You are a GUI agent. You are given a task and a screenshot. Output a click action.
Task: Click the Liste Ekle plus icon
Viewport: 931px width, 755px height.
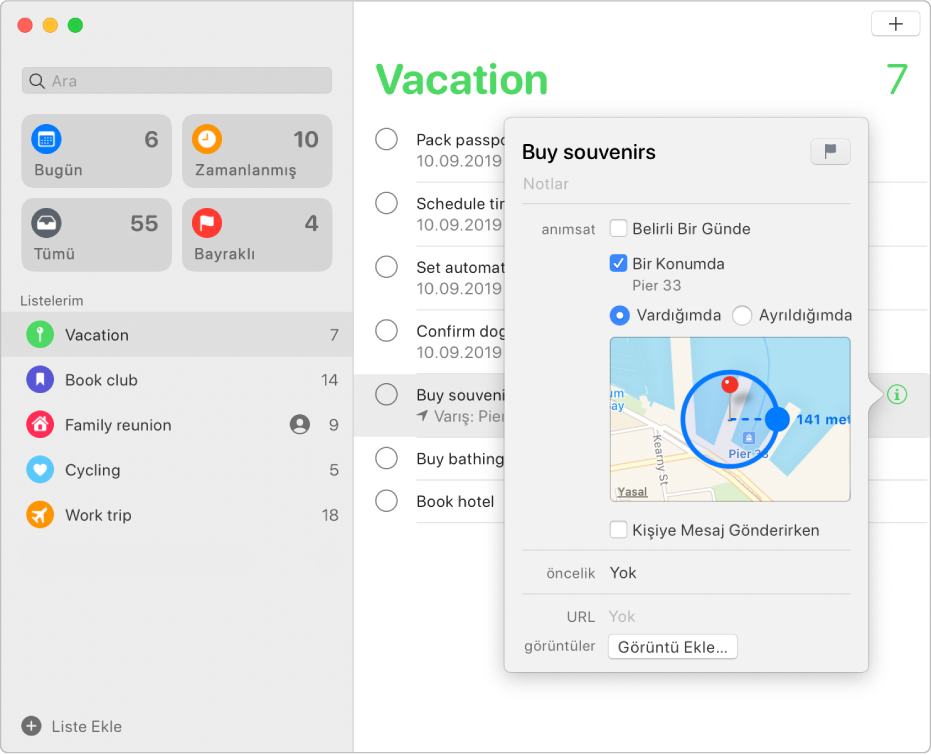(x=31, y=726)
